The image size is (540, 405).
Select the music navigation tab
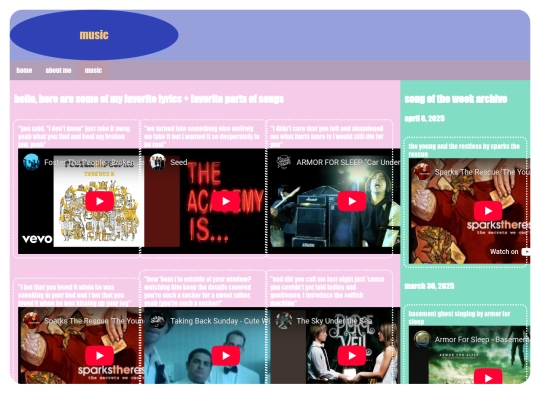click(x=93, y=70)
